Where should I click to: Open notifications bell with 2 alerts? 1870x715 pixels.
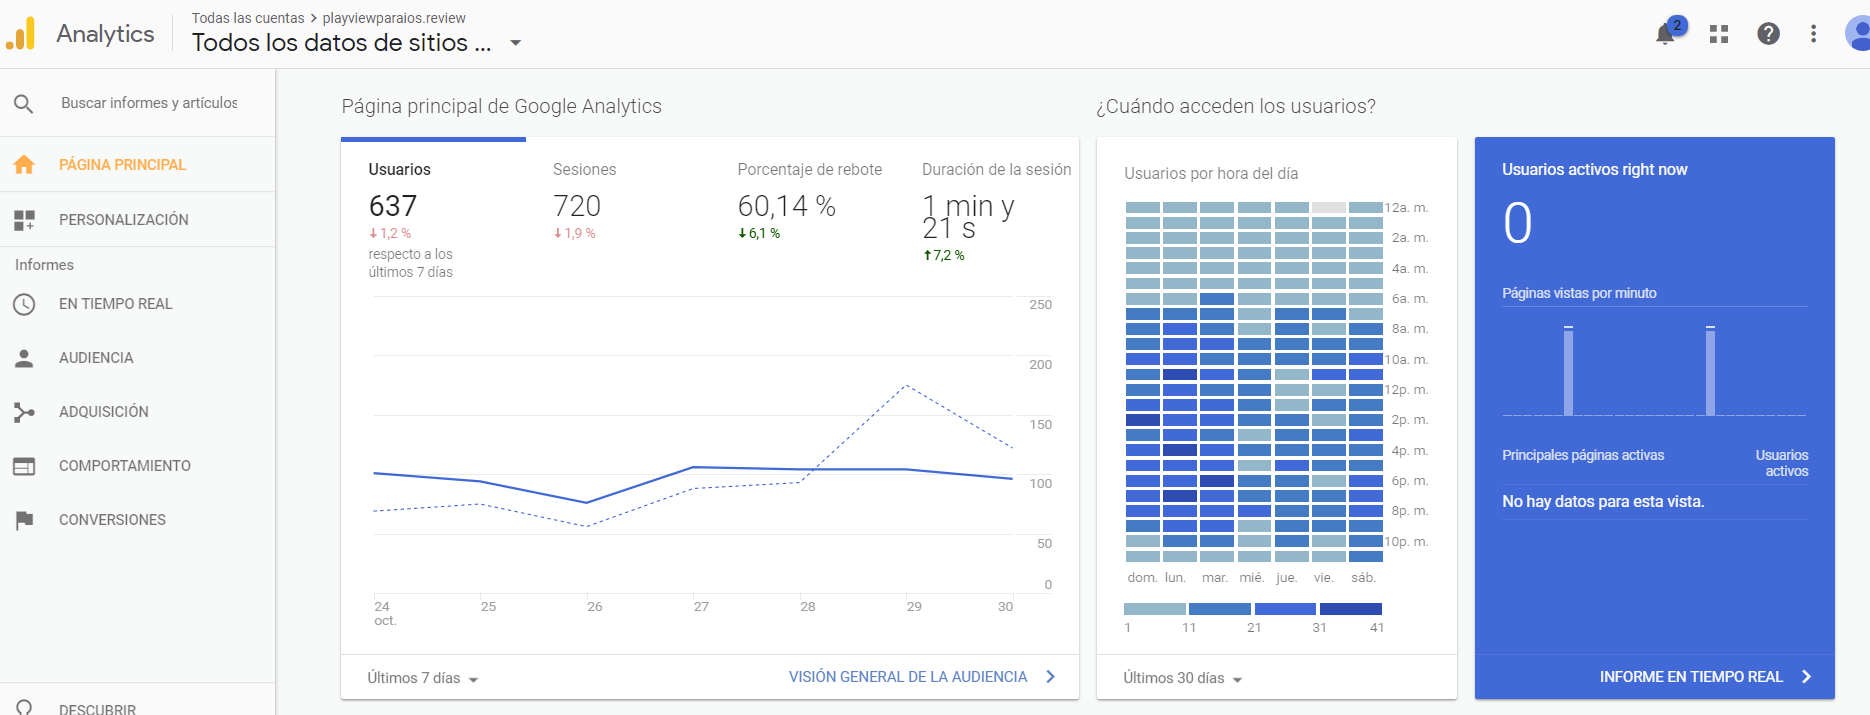point(1666,33)
